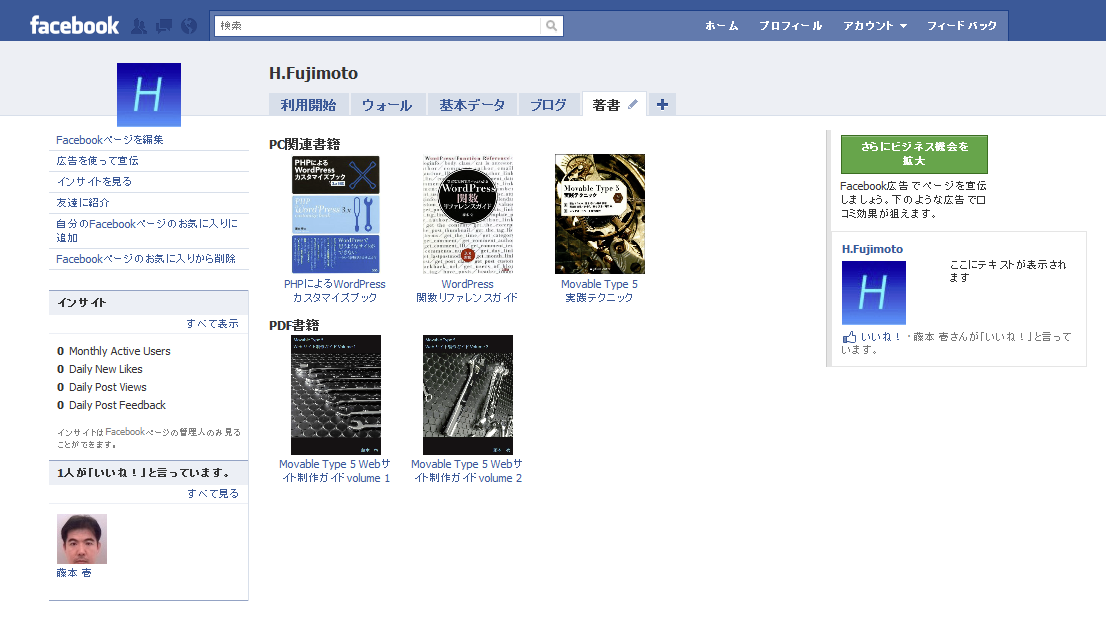The width and height of the screenshot is (1106, 620).
Task: Open ホーム in the top navigation
Action: pyautogui.click(x=722, y=25)
